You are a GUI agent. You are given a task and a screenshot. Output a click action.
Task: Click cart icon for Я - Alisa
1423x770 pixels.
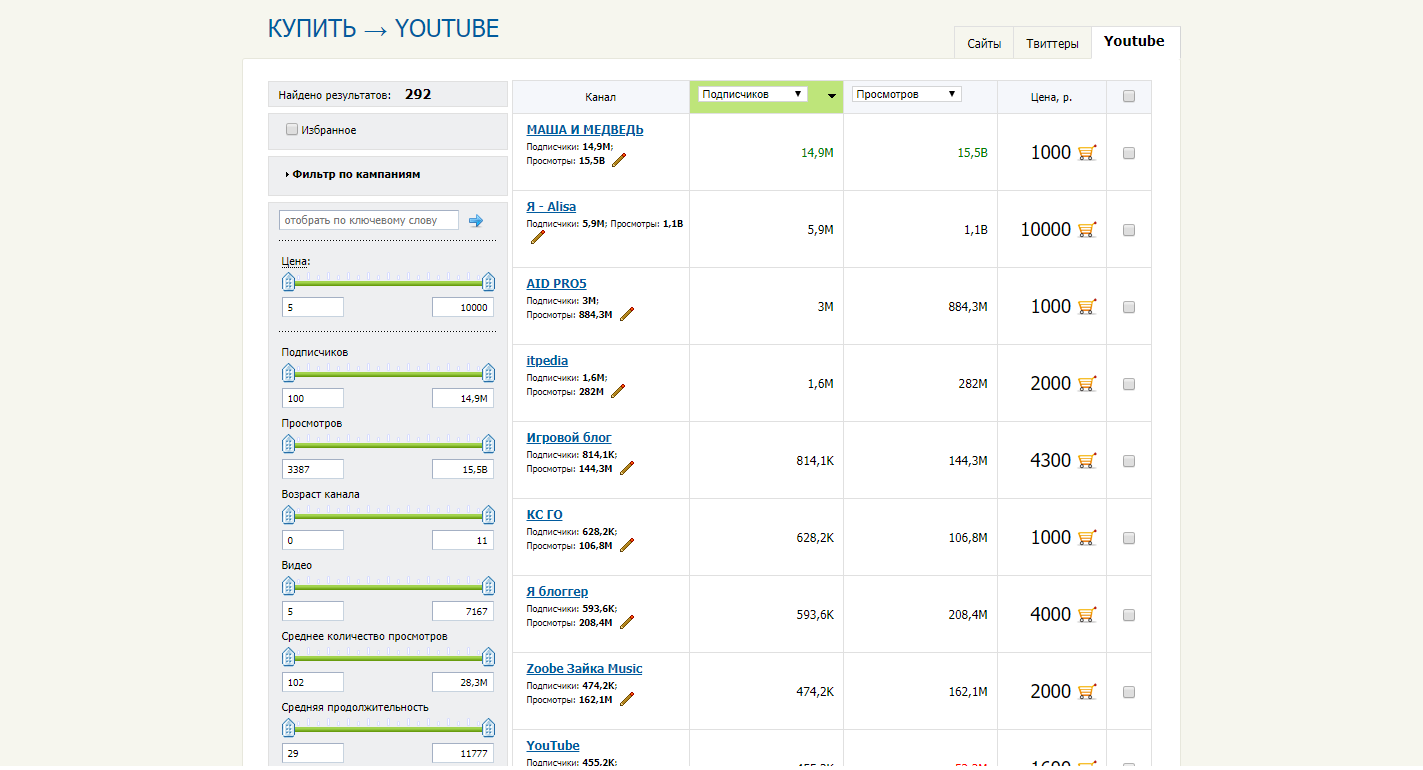click(x=1087, y=230)
